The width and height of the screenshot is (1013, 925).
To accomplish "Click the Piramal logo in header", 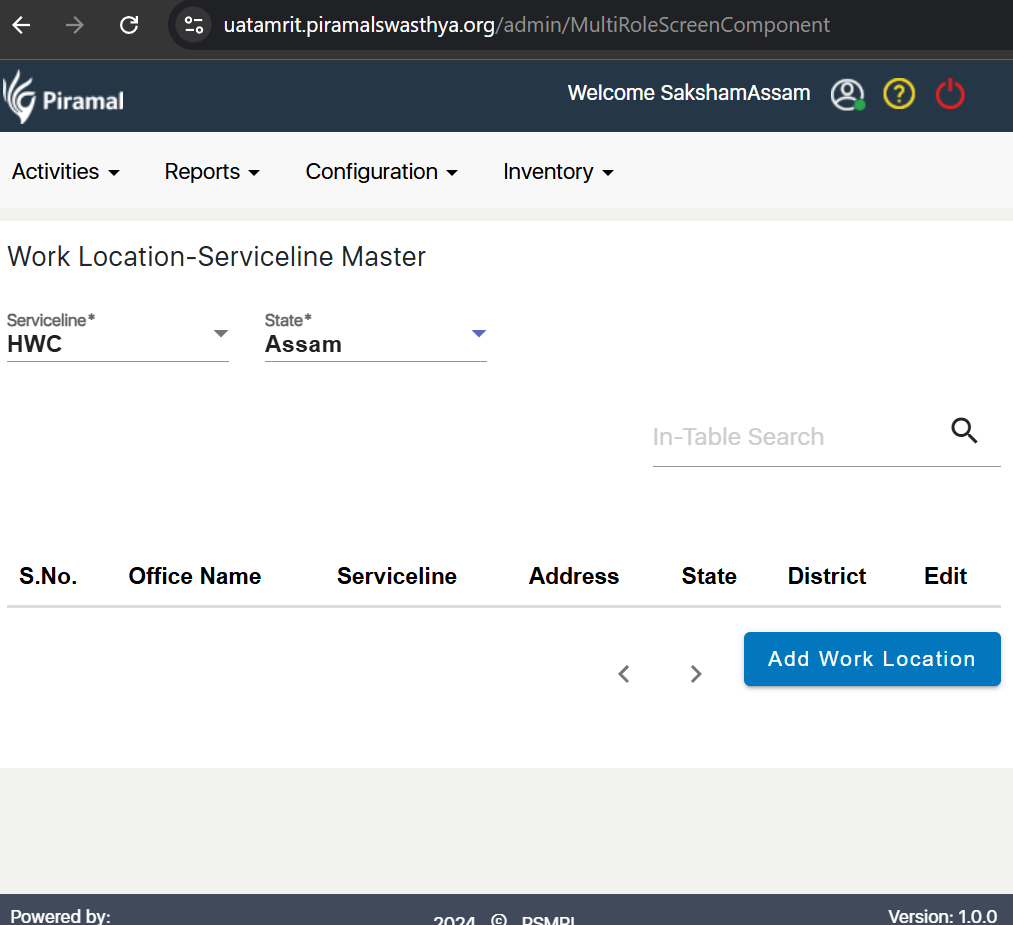I will point(64,97).
